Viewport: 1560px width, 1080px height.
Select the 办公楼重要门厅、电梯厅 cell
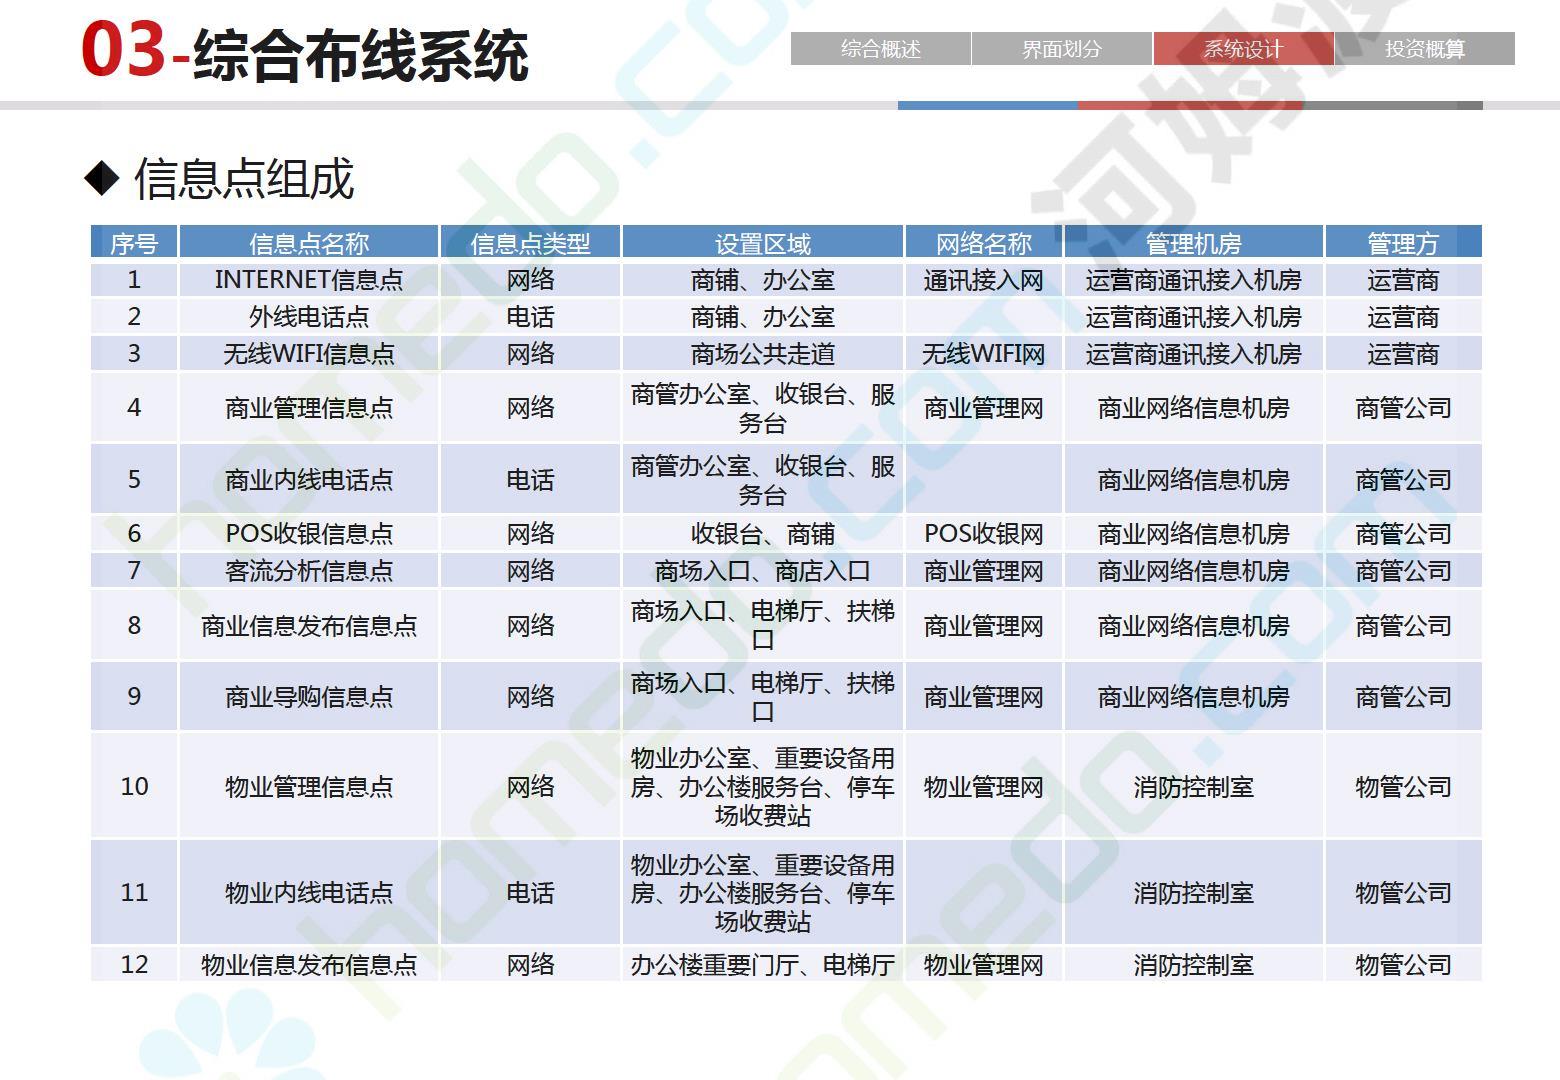click(x=763, y=965)
